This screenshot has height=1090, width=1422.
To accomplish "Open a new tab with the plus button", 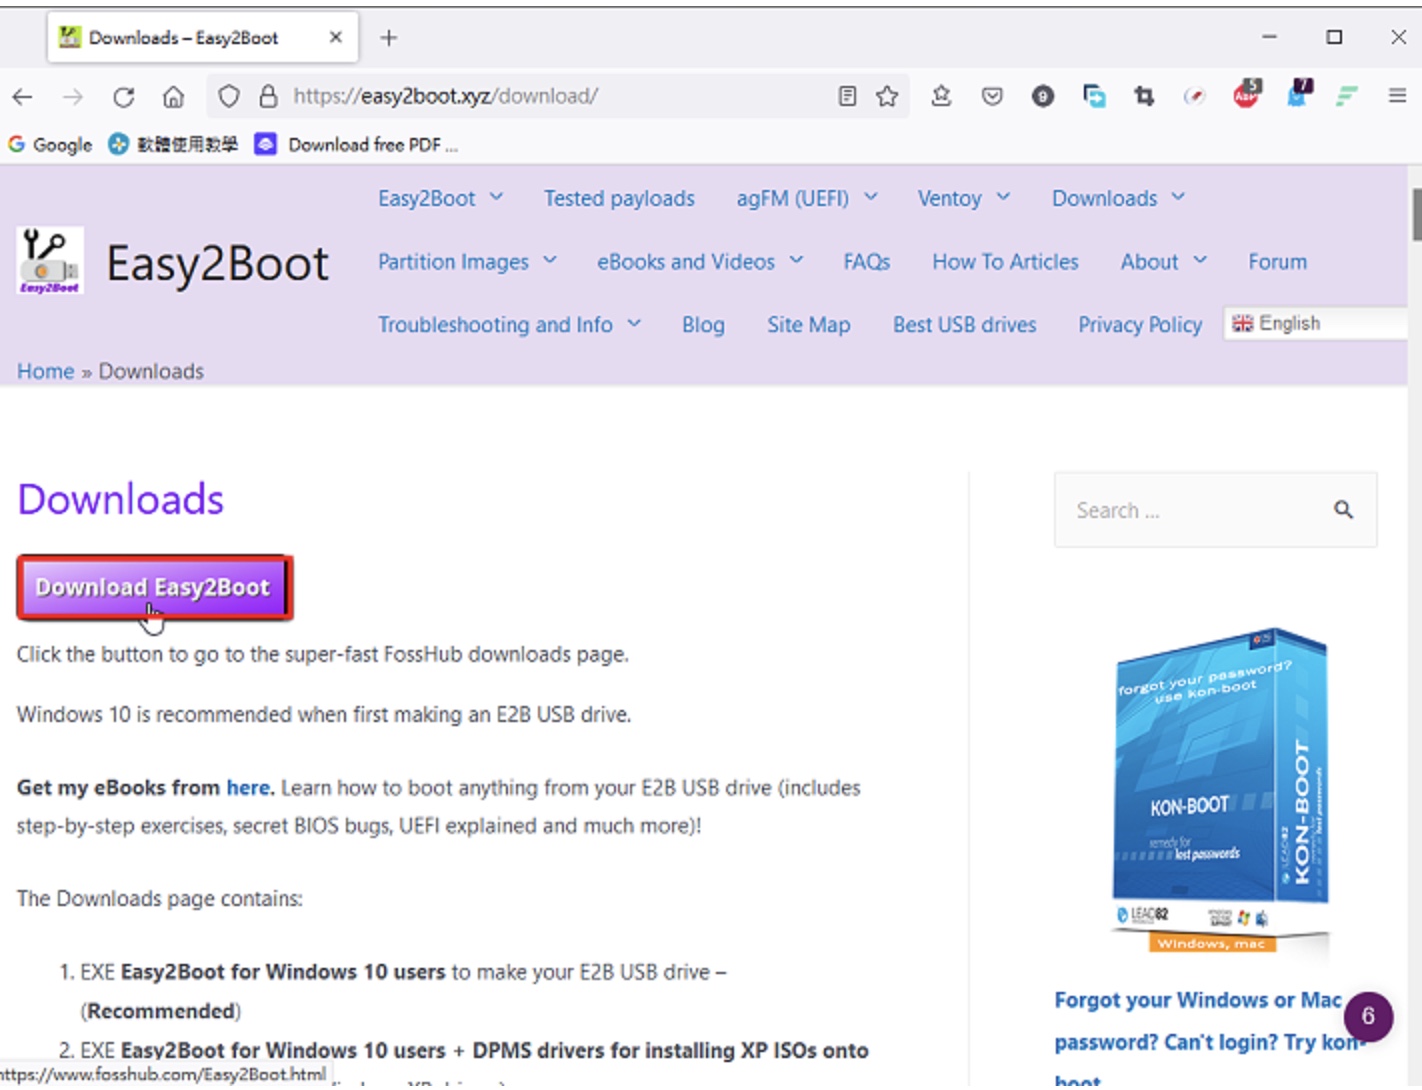I will coord(389,38).
